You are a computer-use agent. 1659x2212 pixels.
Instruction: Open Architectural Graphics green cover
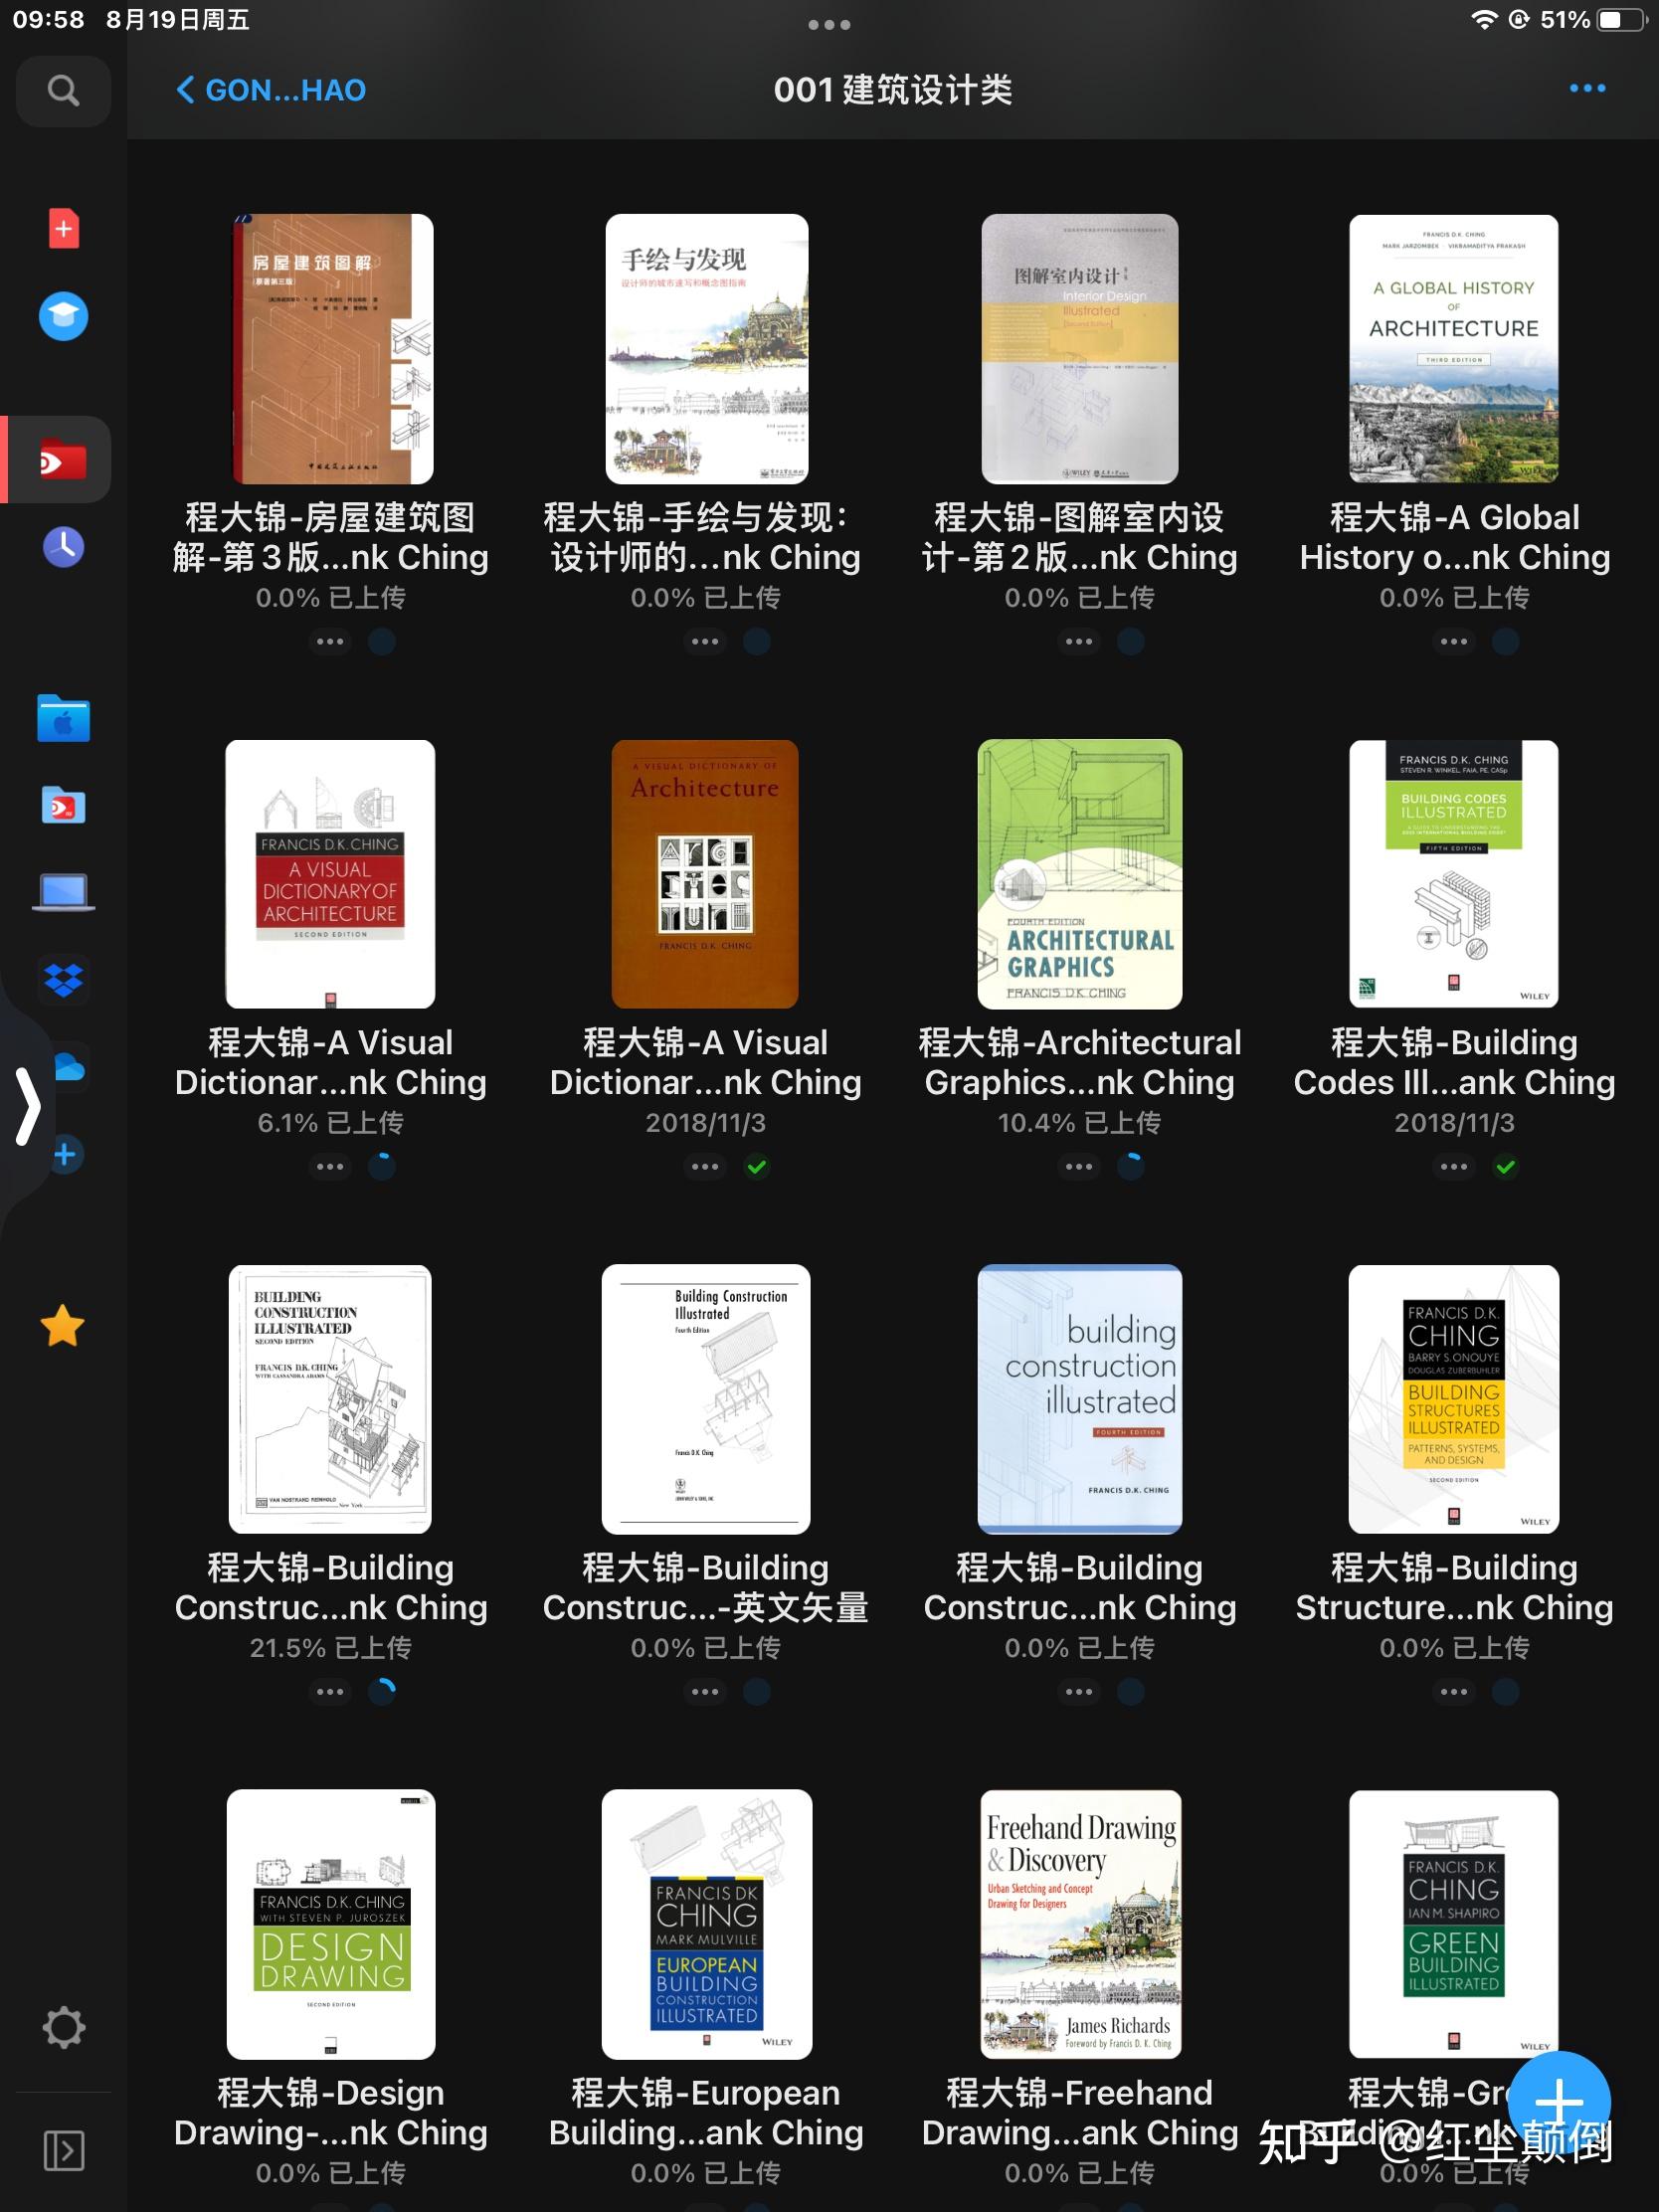pyautogui.click(x=1080, y=874)
